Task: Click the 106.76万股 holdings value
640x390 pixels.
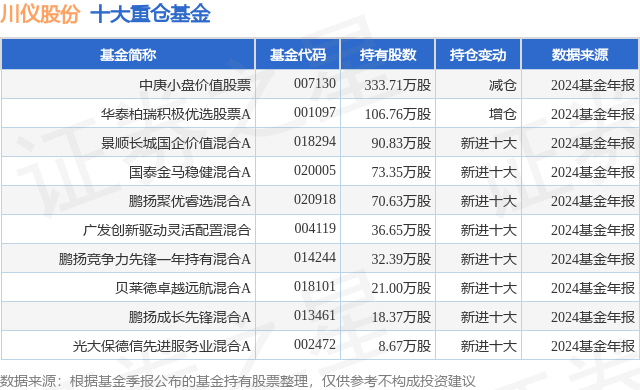Action: [398, 114]
